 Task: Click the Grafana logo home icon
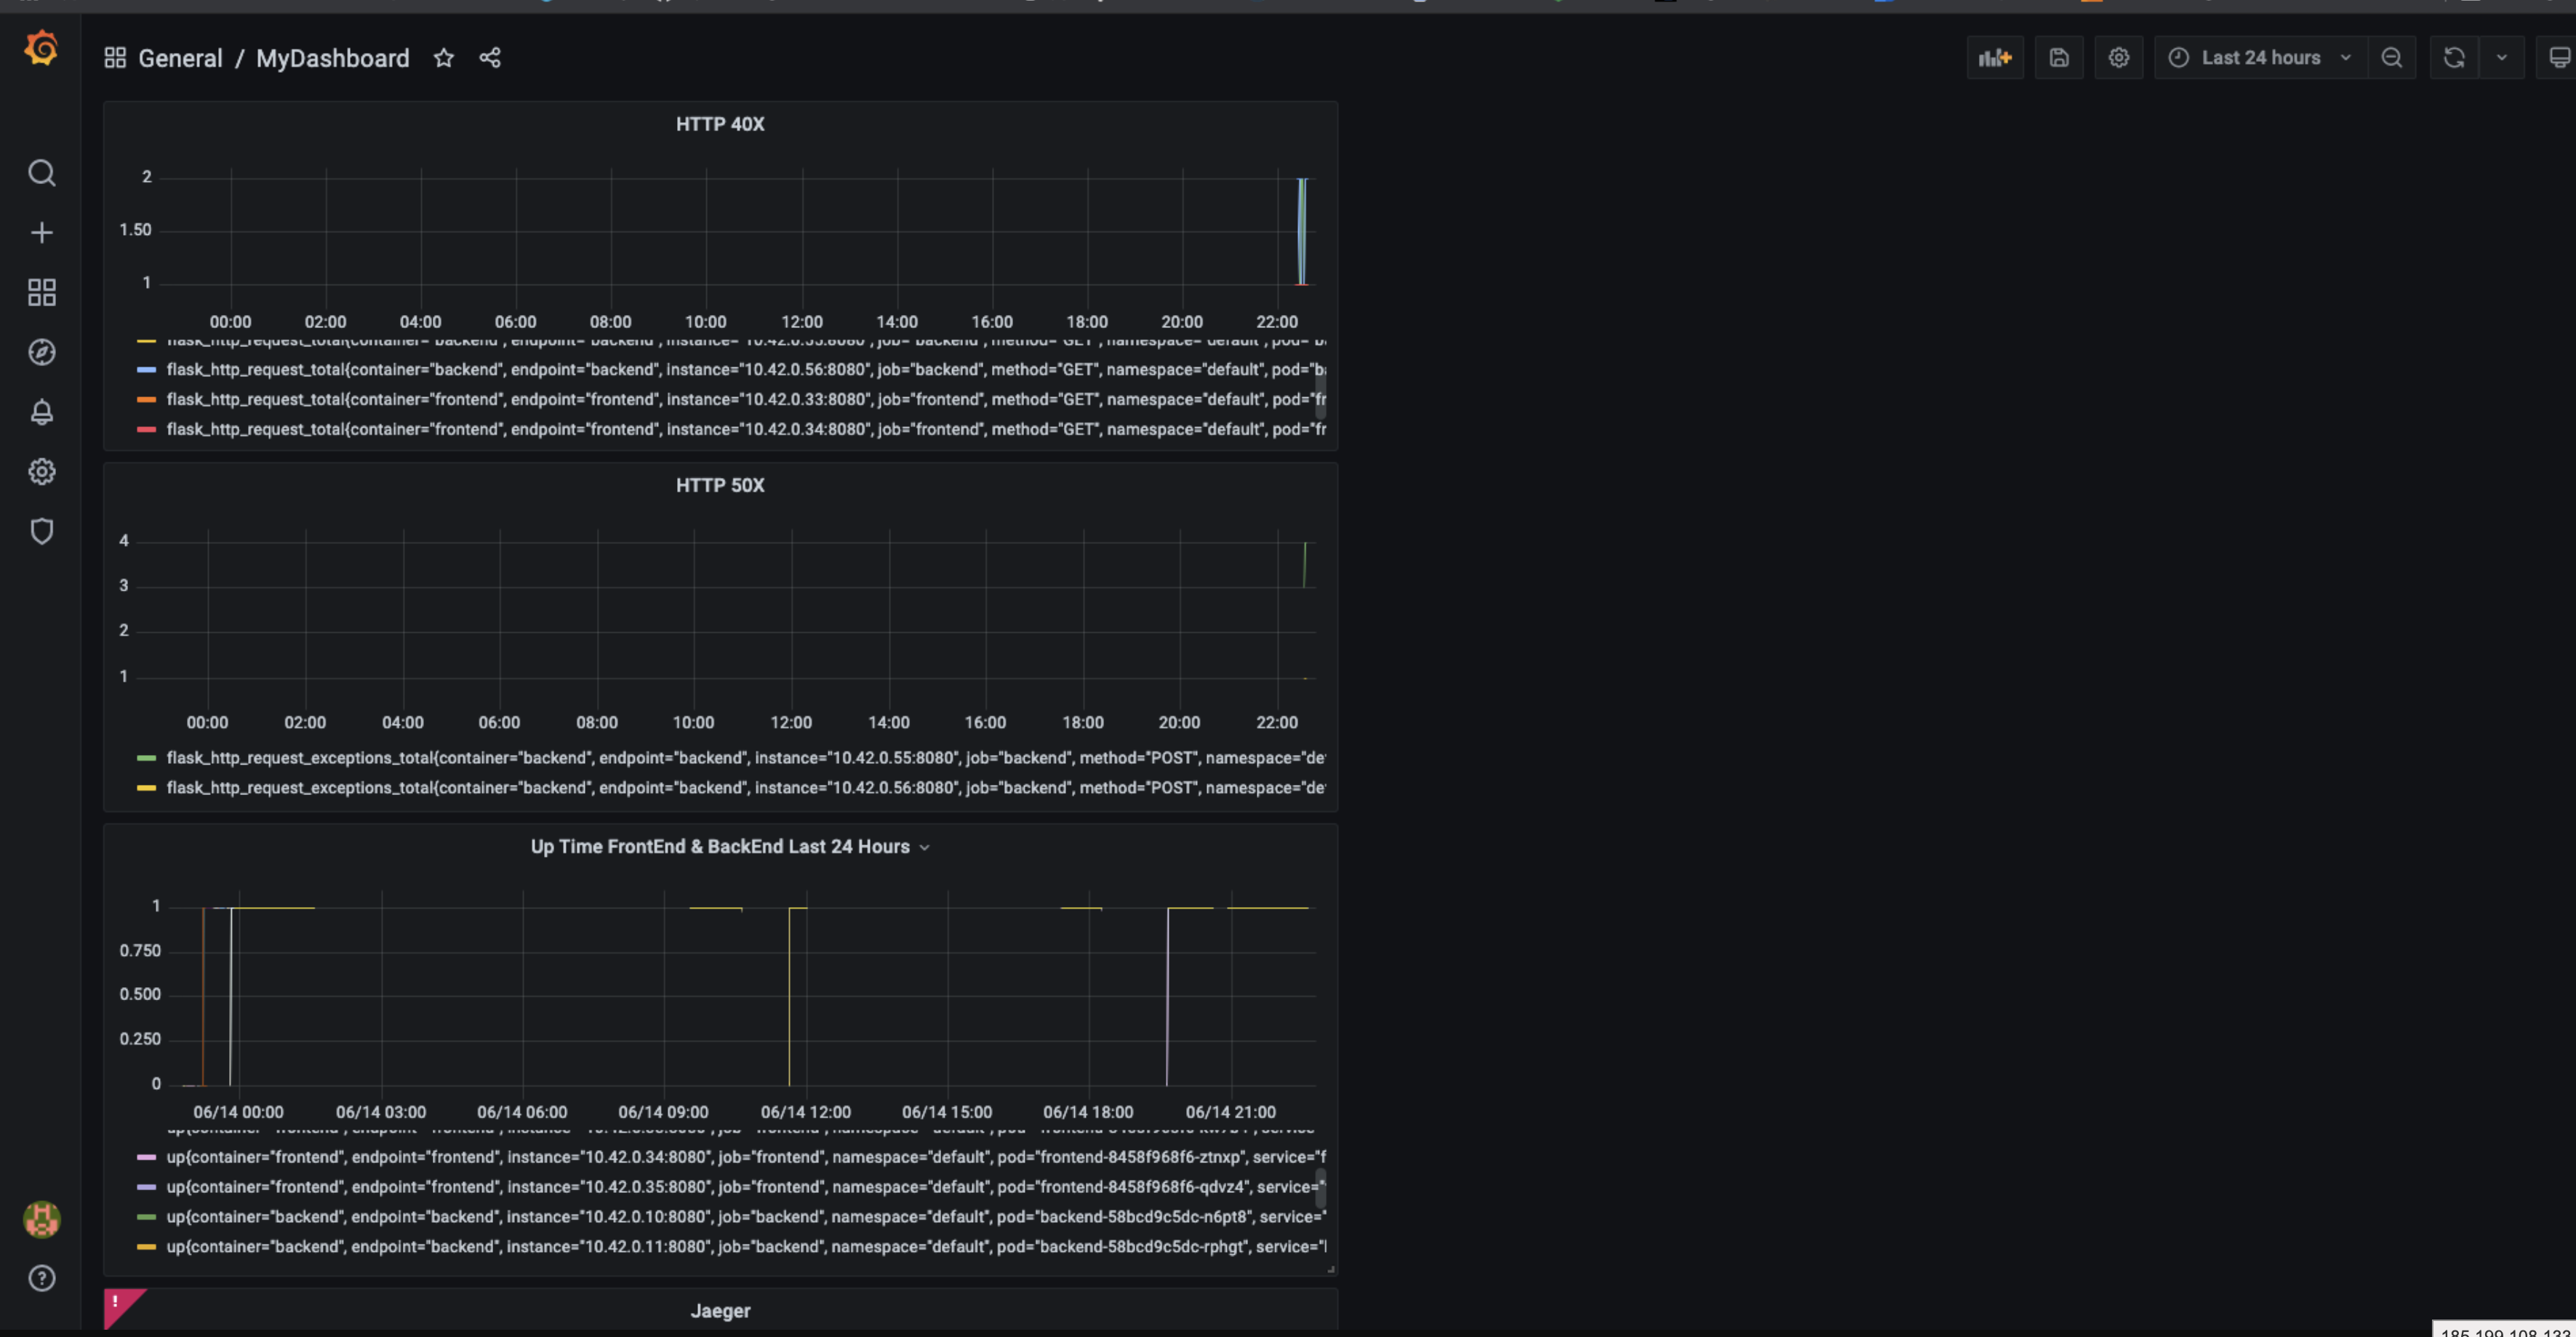[41, 48]
